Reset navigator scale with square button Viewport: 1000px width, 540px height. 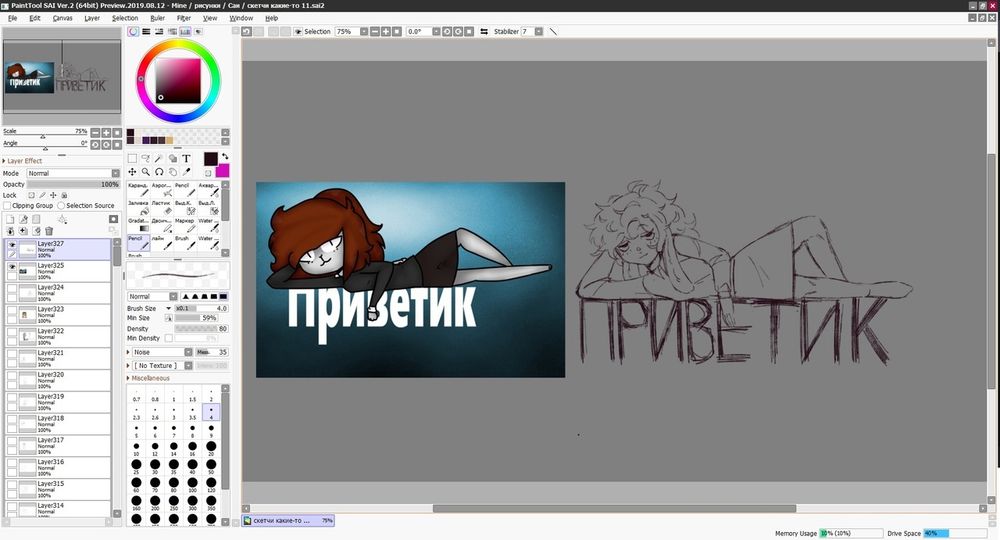tap(117, 133)
